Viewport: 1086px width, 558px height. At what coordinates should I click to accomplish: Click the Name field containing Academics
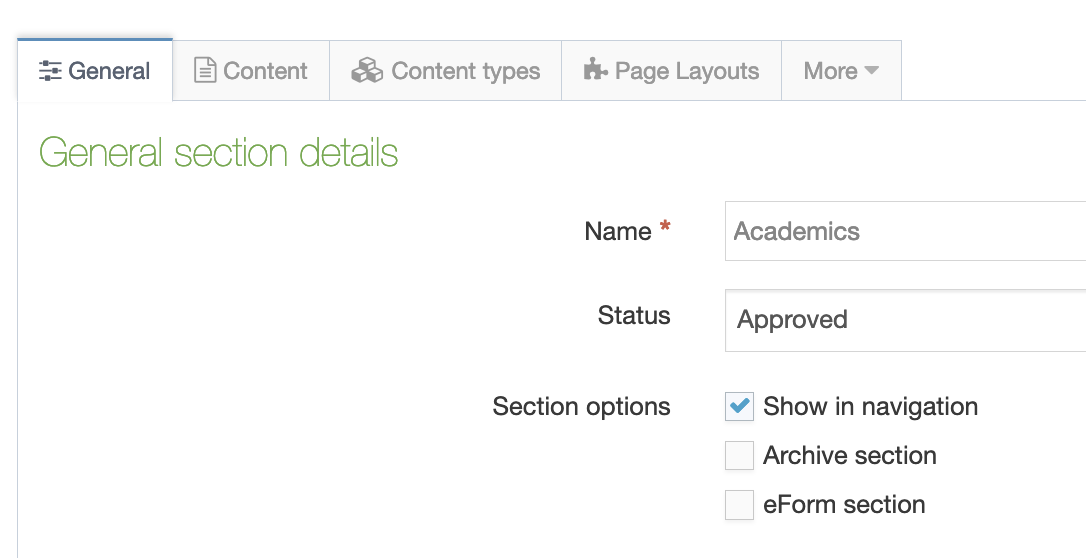coord(905,231)
